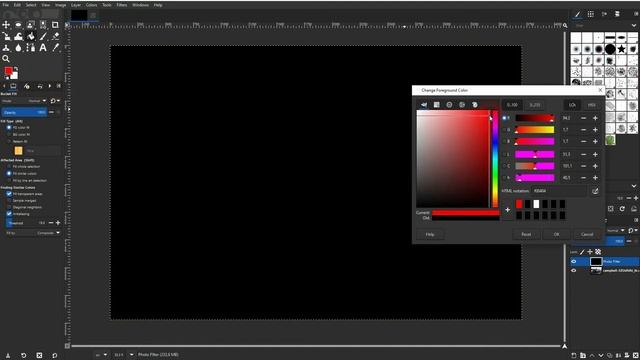Select the Text tool

(x=43, y=48)
